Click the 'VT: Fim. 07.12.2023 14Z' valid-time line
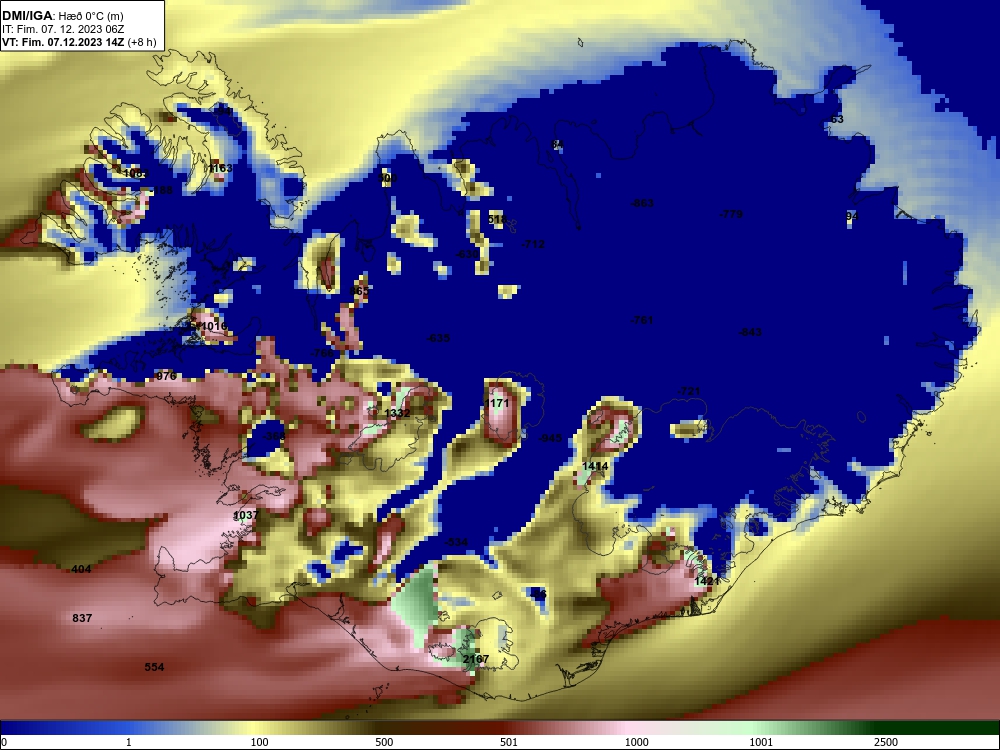Image resolution: width=1000 pixels, height=750 pixels. [x=63, y=42]
